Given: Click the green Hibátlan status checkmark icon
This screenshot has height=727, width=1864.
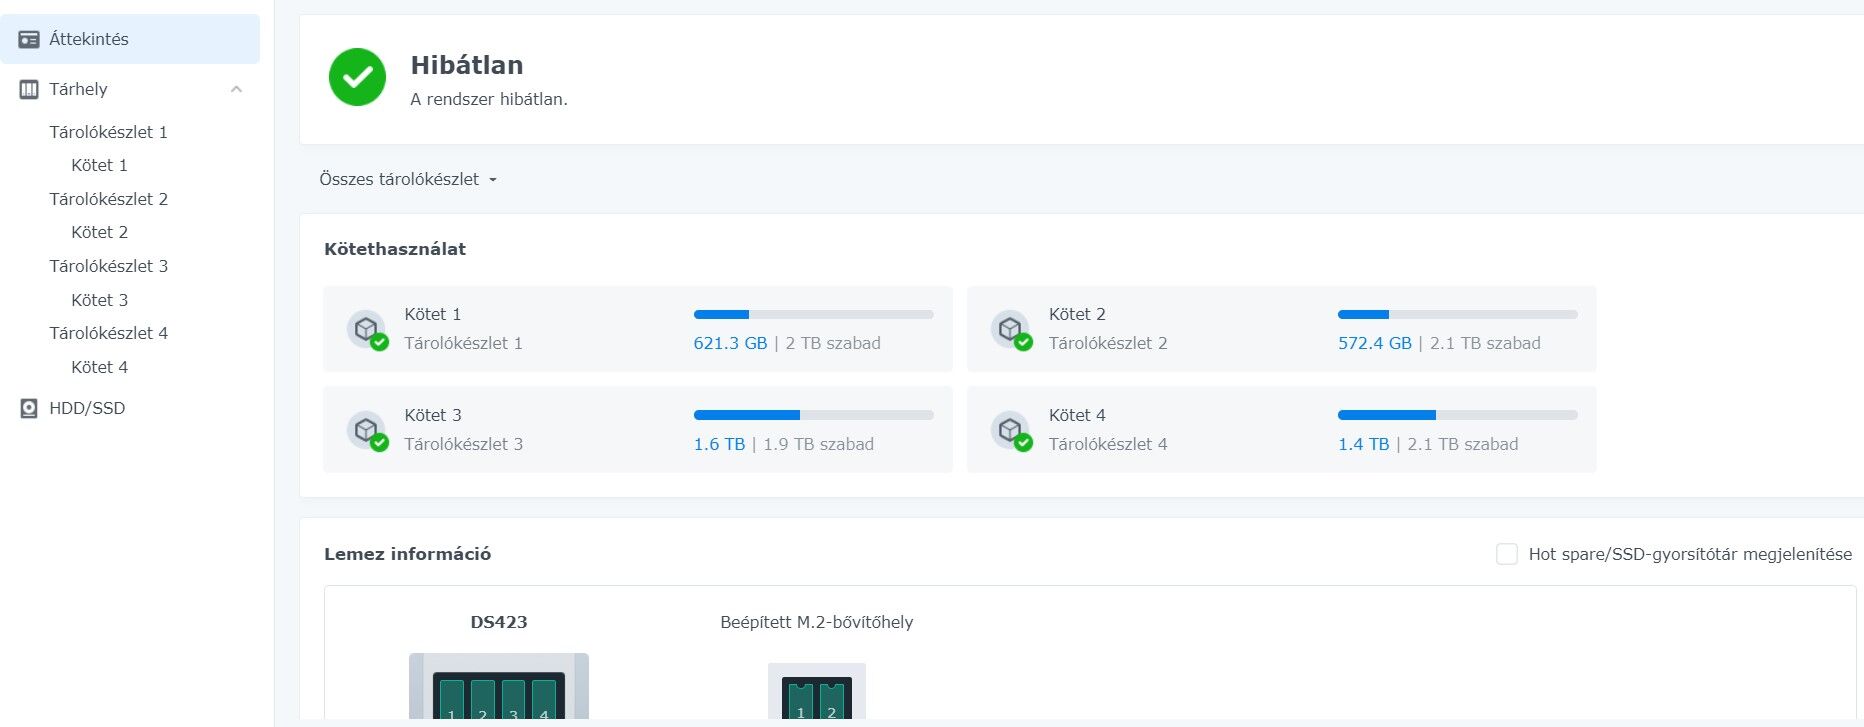Looking at the screenshot, I should [357, 77].
